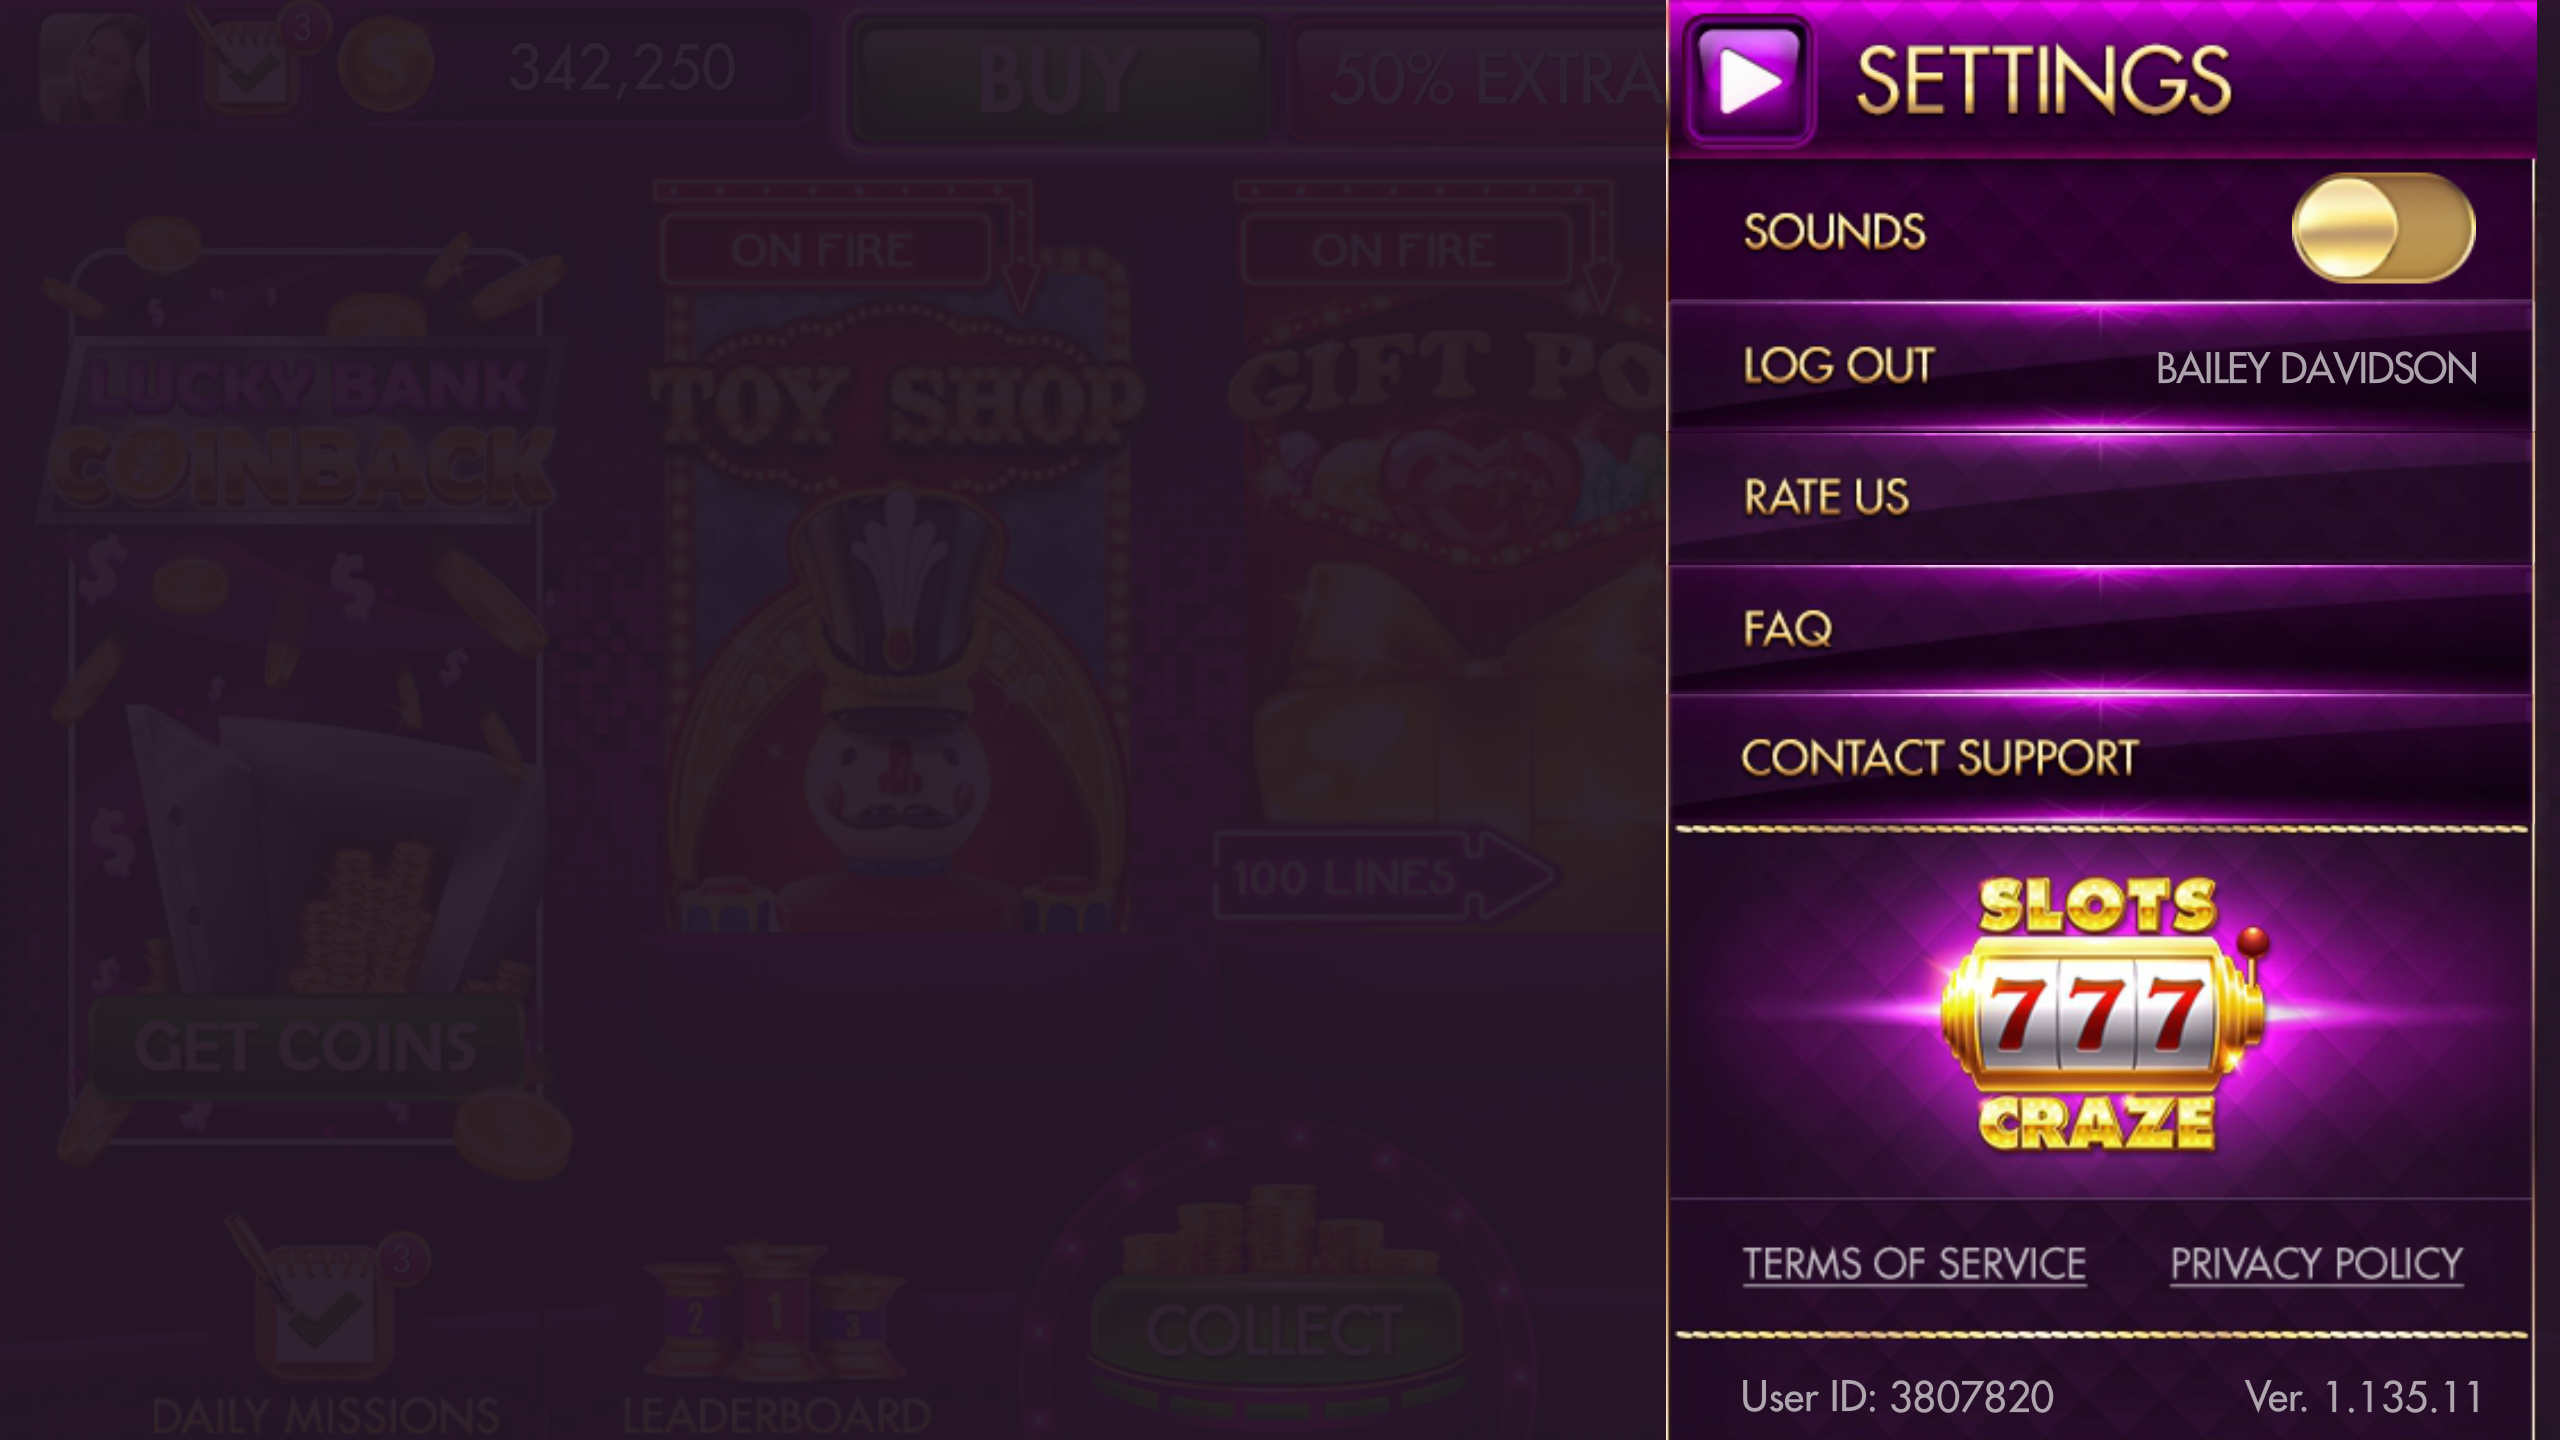Image resolution: width=2560 pixels, height=1440 pixels.
Task: Open the FAQ entry
Action: click(x=2100, y=629)
